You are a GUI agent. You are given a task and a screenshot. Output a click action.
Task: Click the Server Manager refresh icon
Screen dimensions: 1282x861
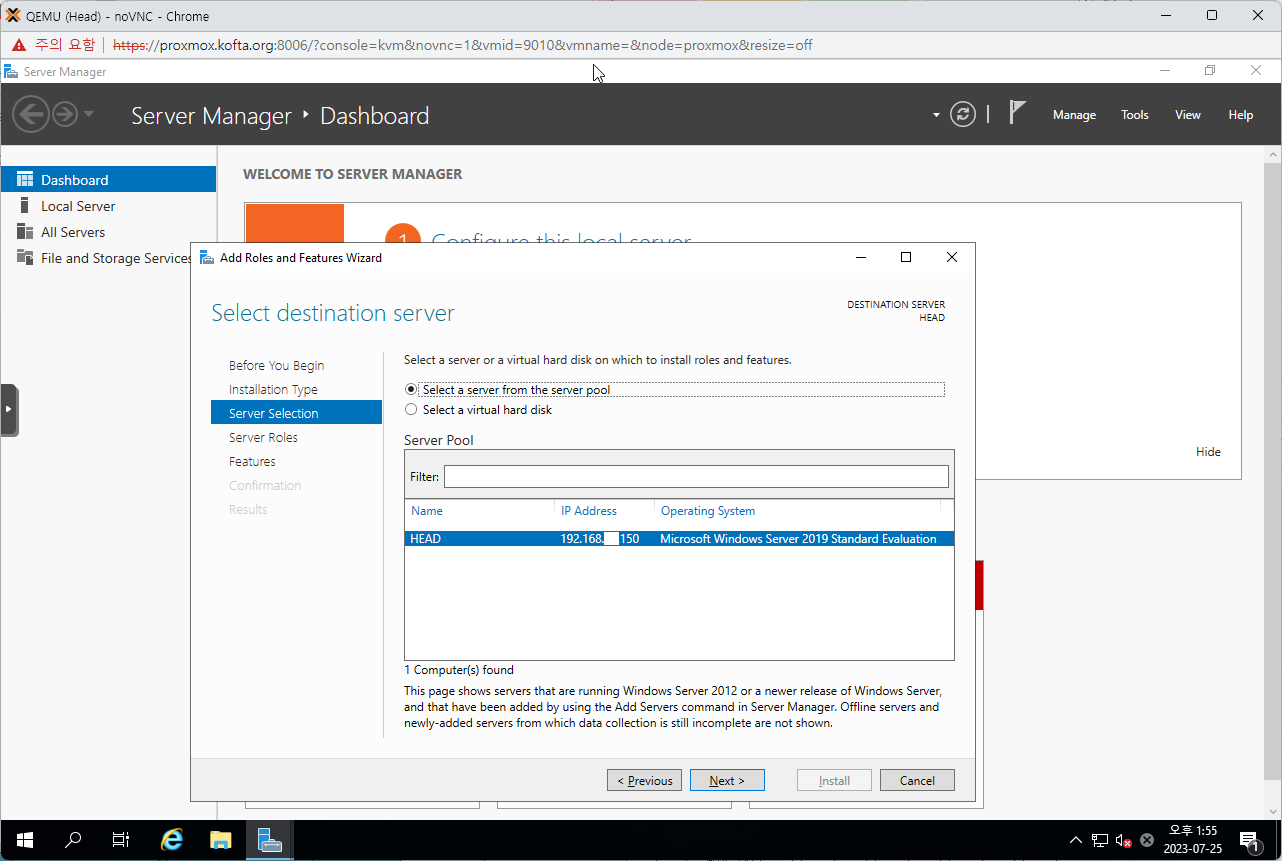962,114
